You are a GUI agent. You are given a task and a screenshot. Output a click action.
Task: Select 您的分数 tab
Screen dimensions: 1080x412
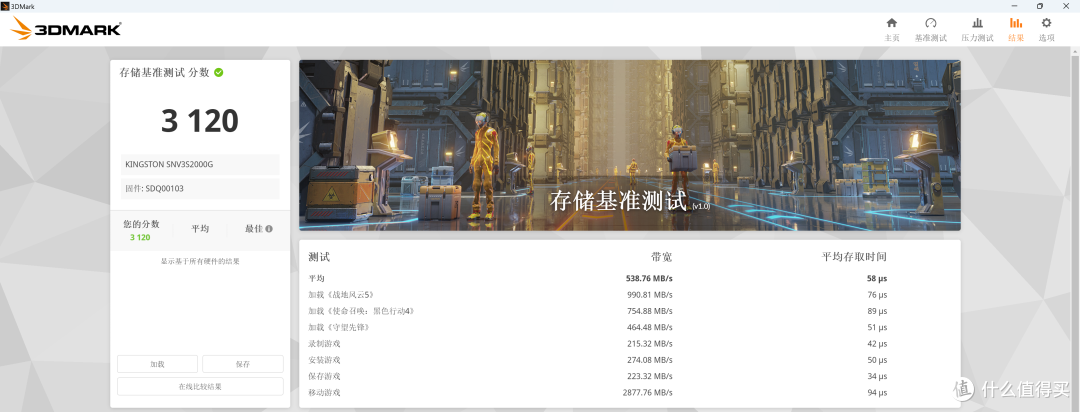pos(141,230)
